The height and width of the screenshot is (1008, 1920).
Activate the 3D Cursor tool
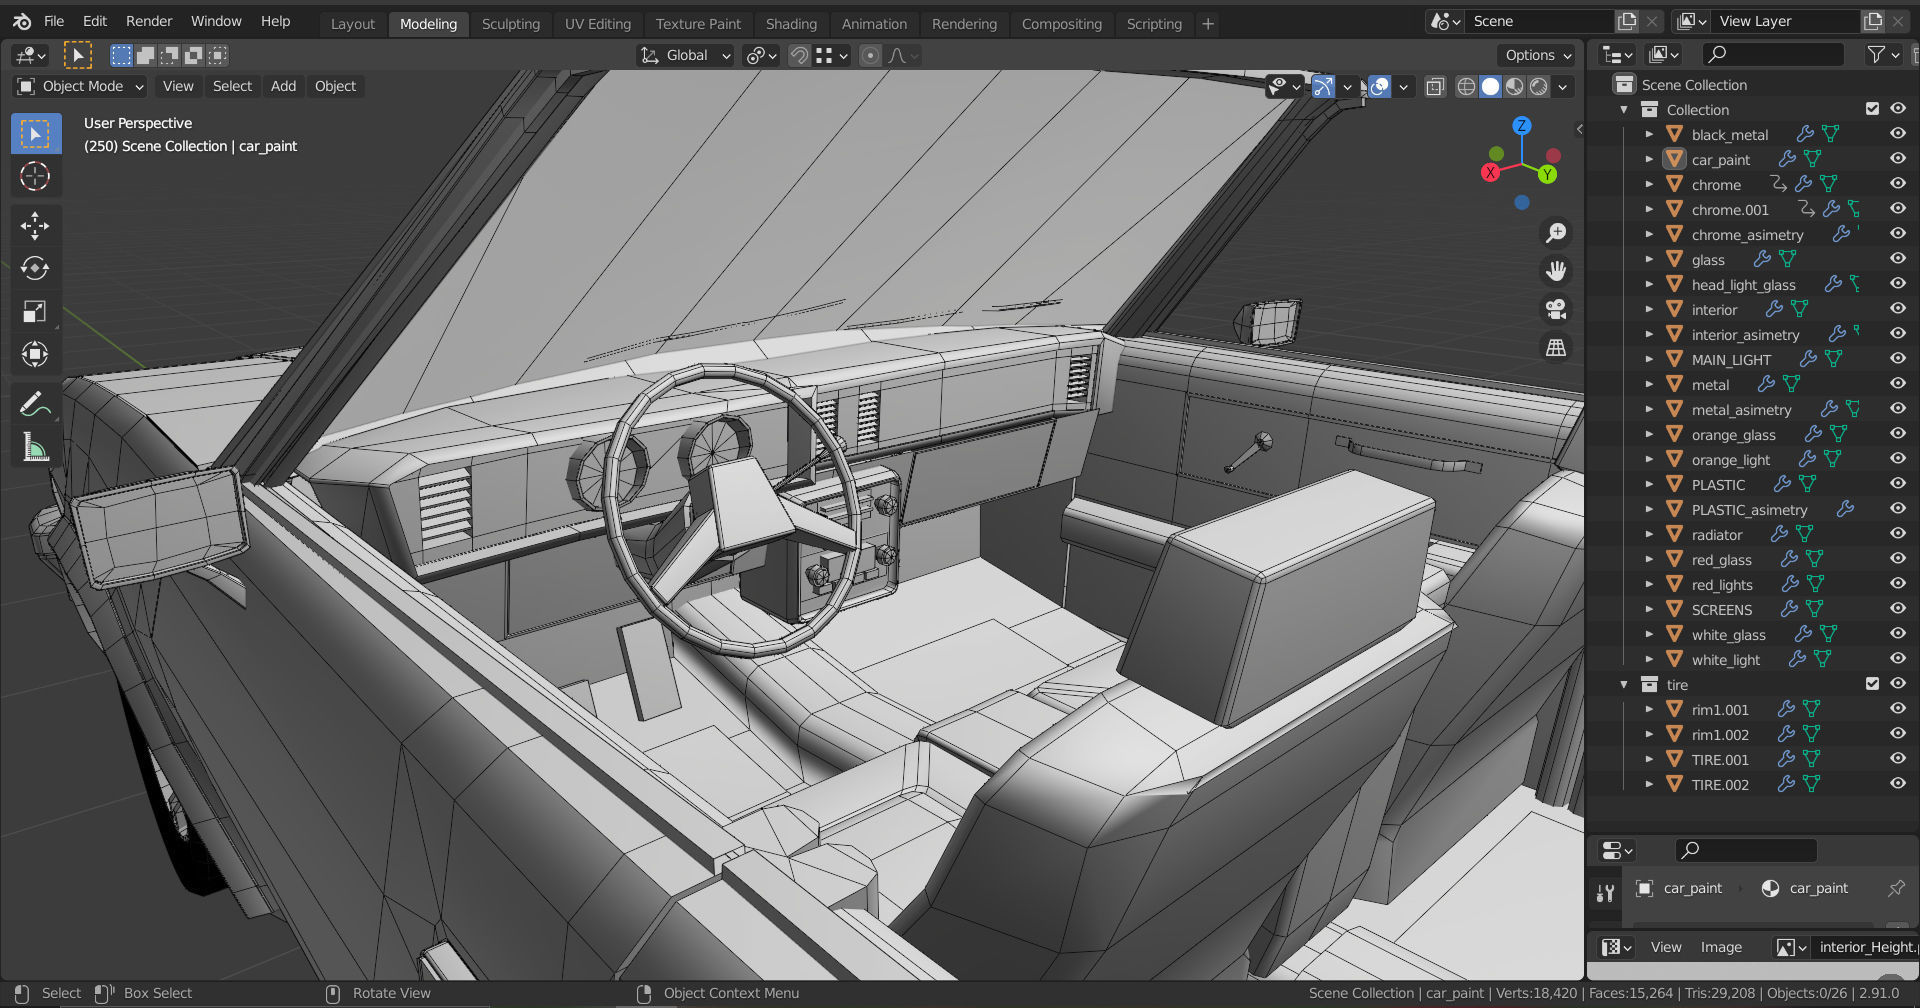(x=35, y=177)
